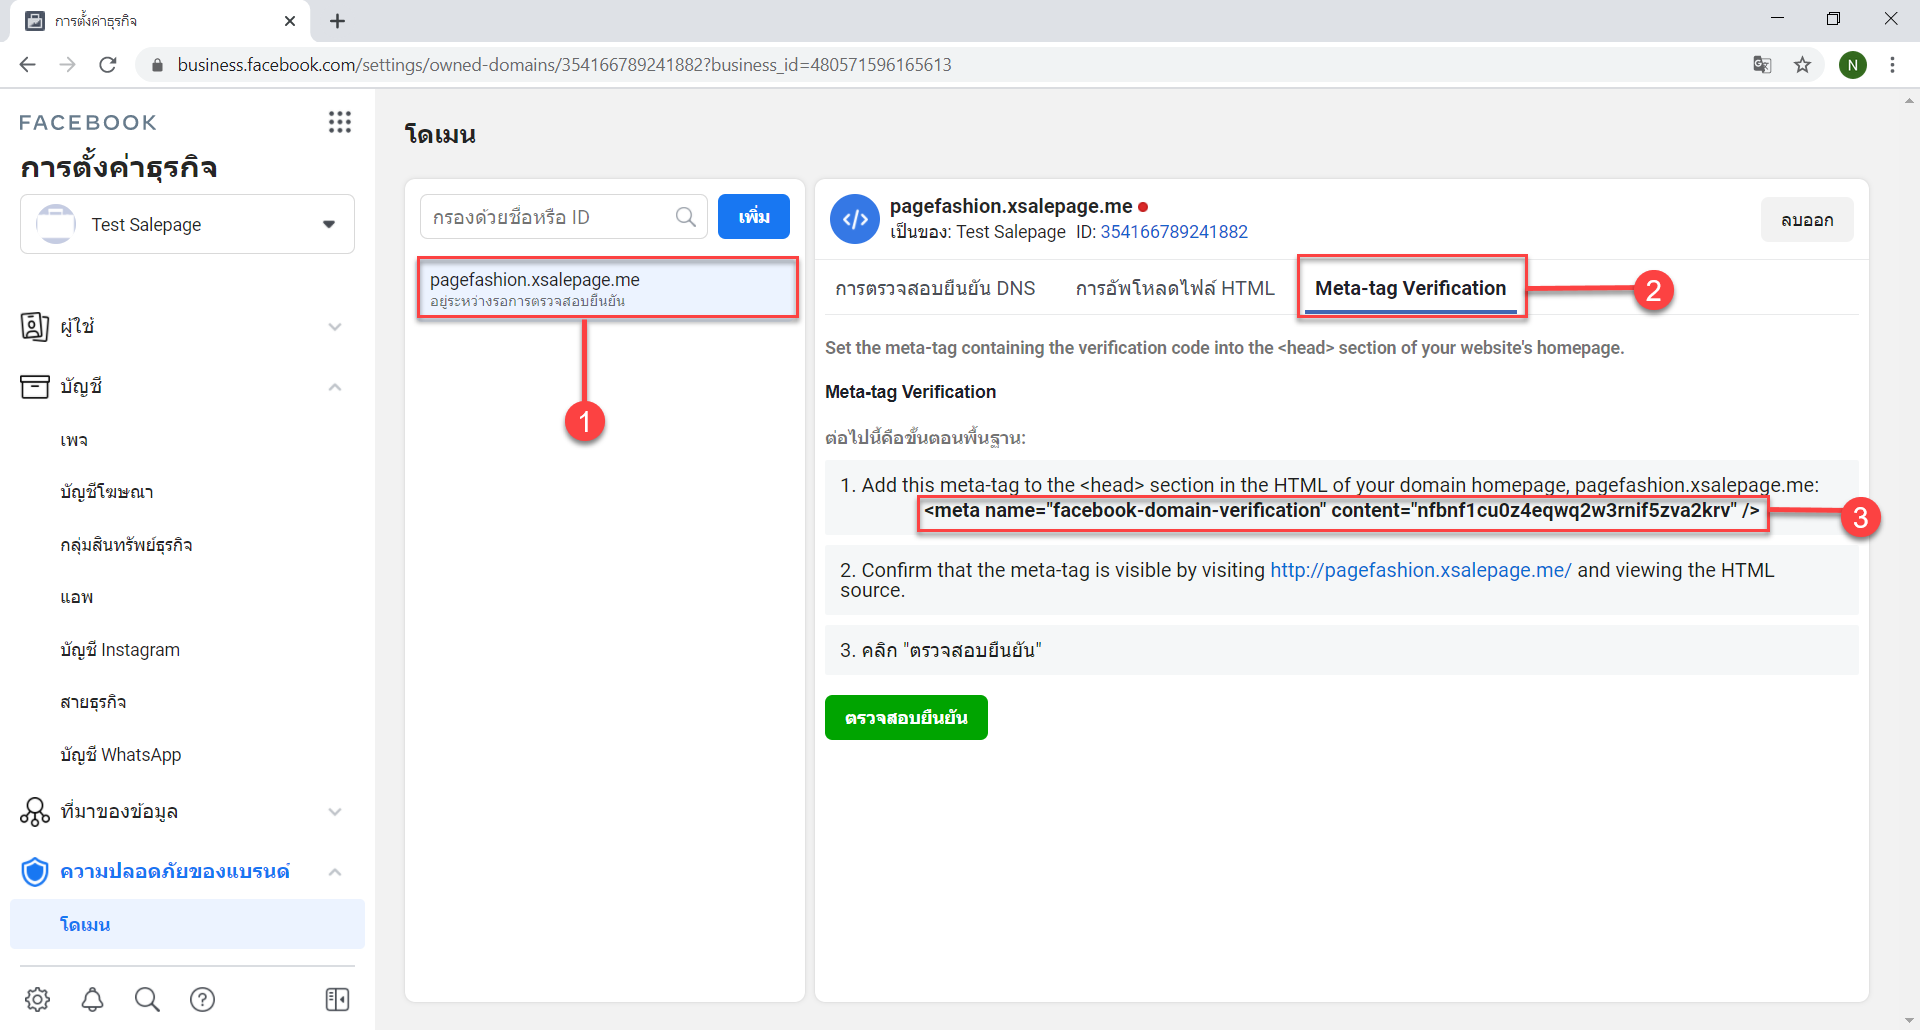Click the page scrollbar down arrow
Screen dimensions: 1920x1030
pyautogui.click(x=1910, y=1020)
